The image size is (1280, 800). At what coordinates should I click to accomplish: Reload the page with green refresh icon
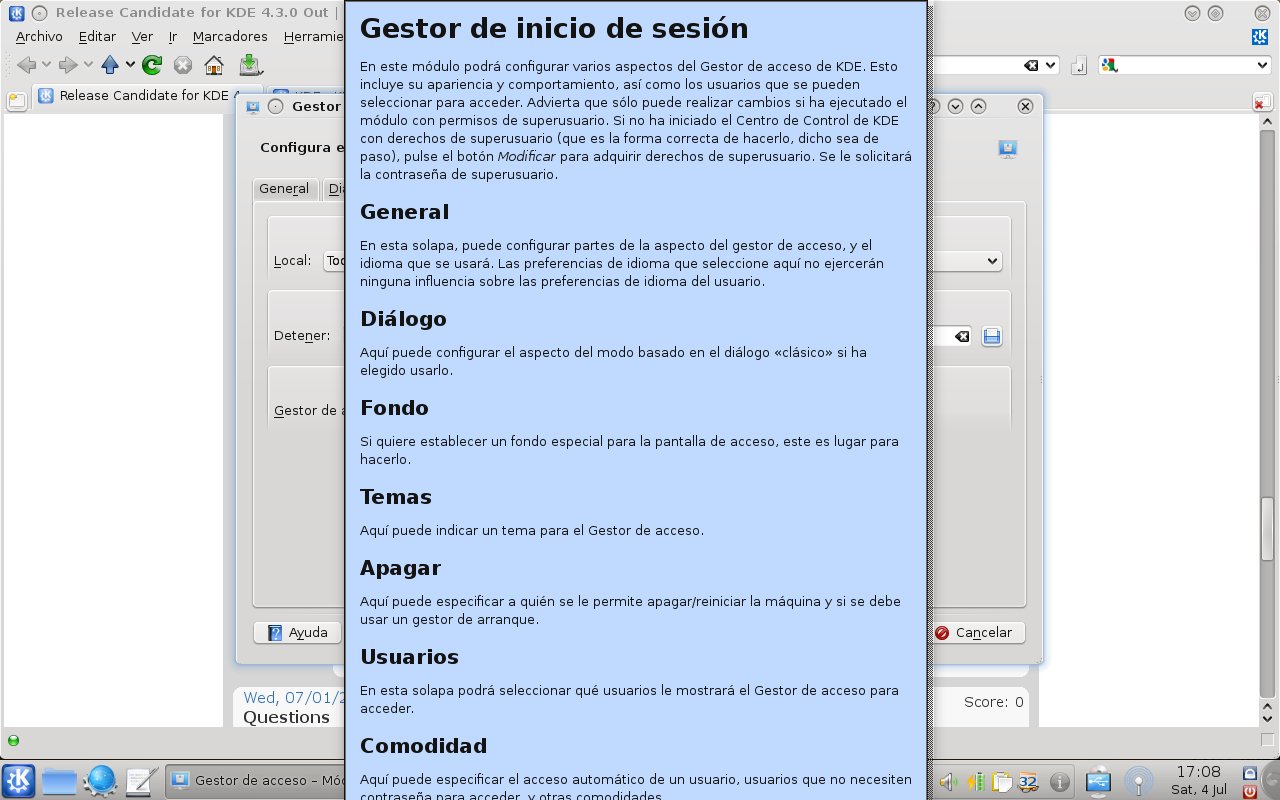coord(152,65)
